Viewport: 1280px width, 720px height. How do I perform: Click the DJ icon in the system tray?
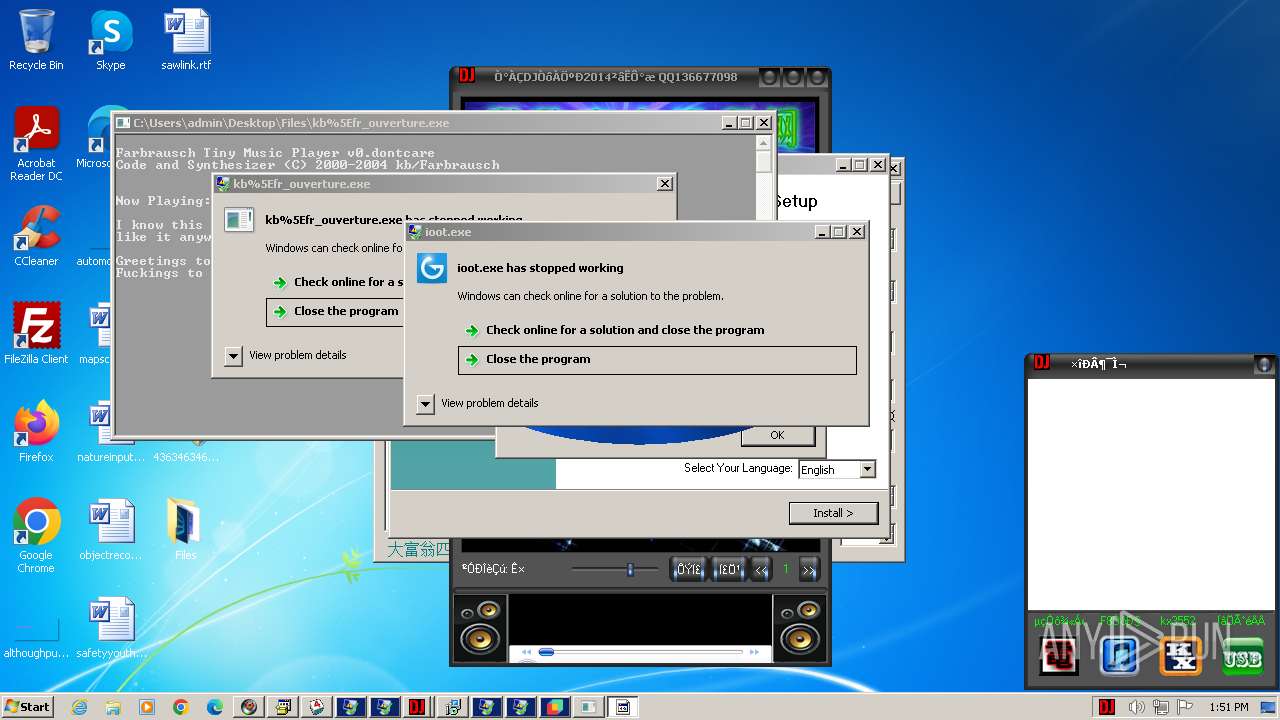tap(1107, 707)
